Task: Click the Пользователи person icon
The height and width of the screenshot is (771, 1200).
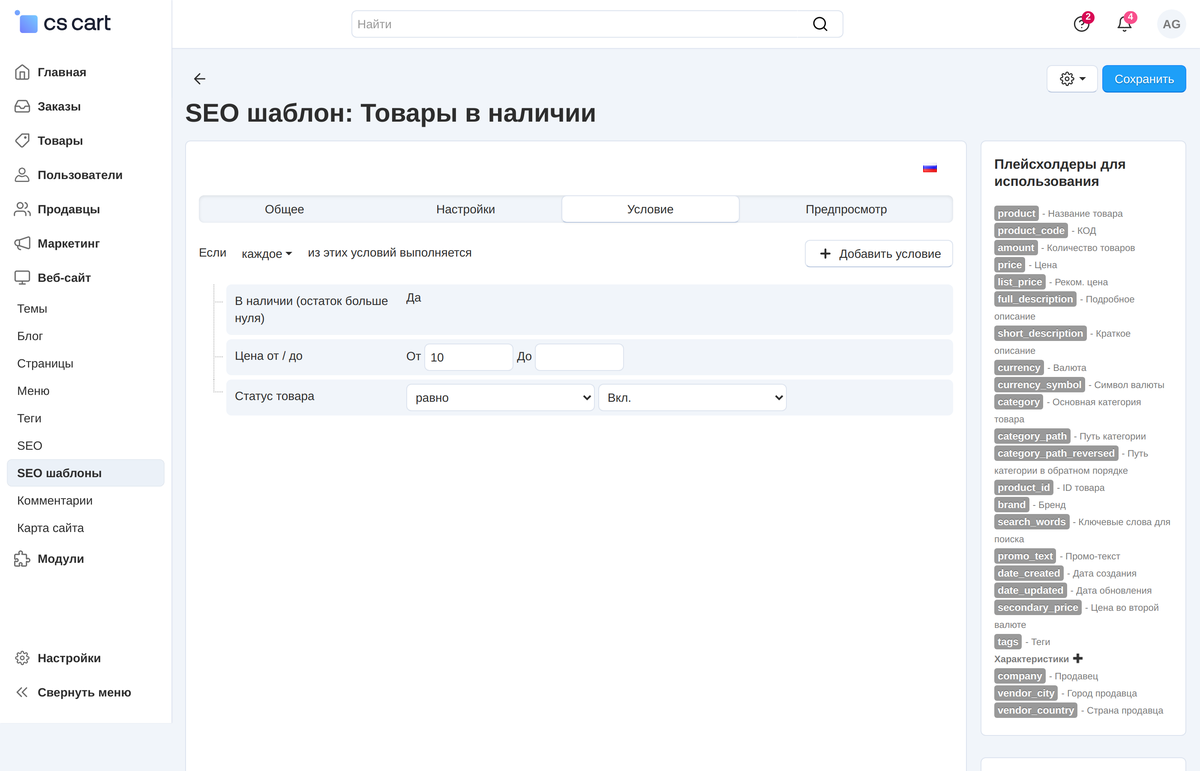Action: coord(22,175)
